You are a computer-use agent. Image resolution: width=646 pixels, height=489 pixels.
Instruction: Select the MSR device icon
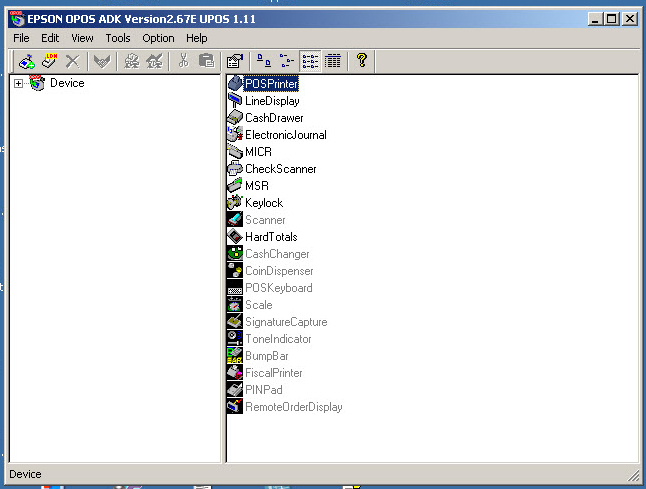[235, 185]
